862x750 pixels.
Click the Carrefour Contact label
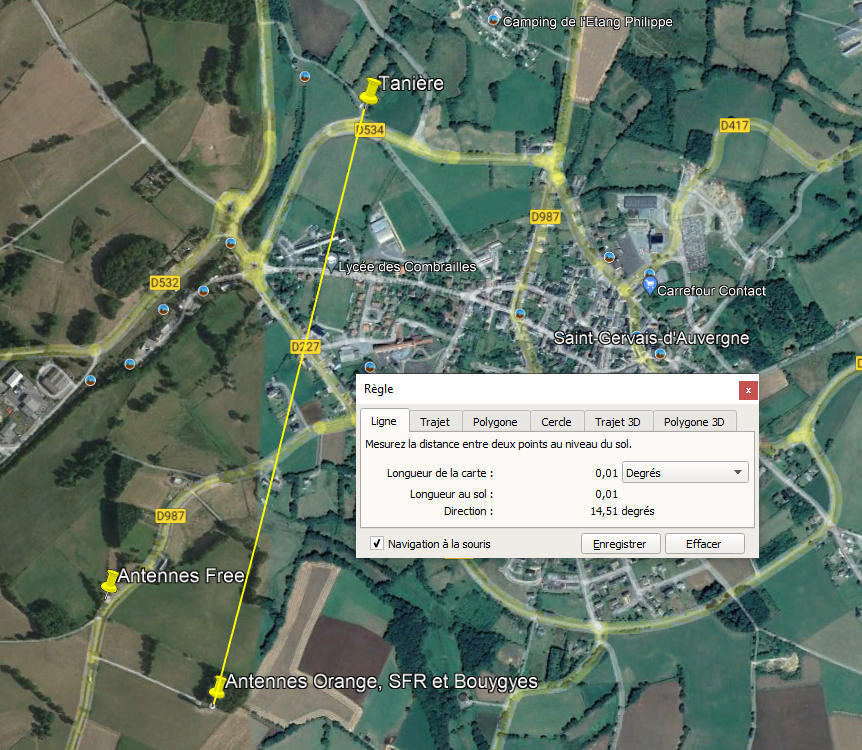tap(711, 290)
